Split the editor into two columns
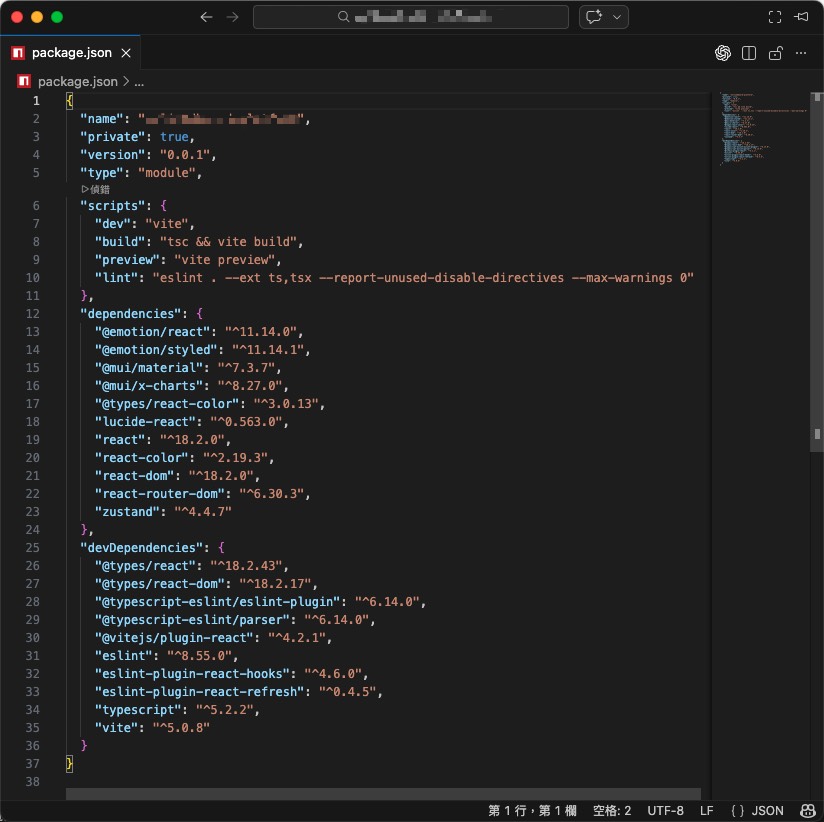Viewport: 824px width, 822px height. (x=749, y=52)
